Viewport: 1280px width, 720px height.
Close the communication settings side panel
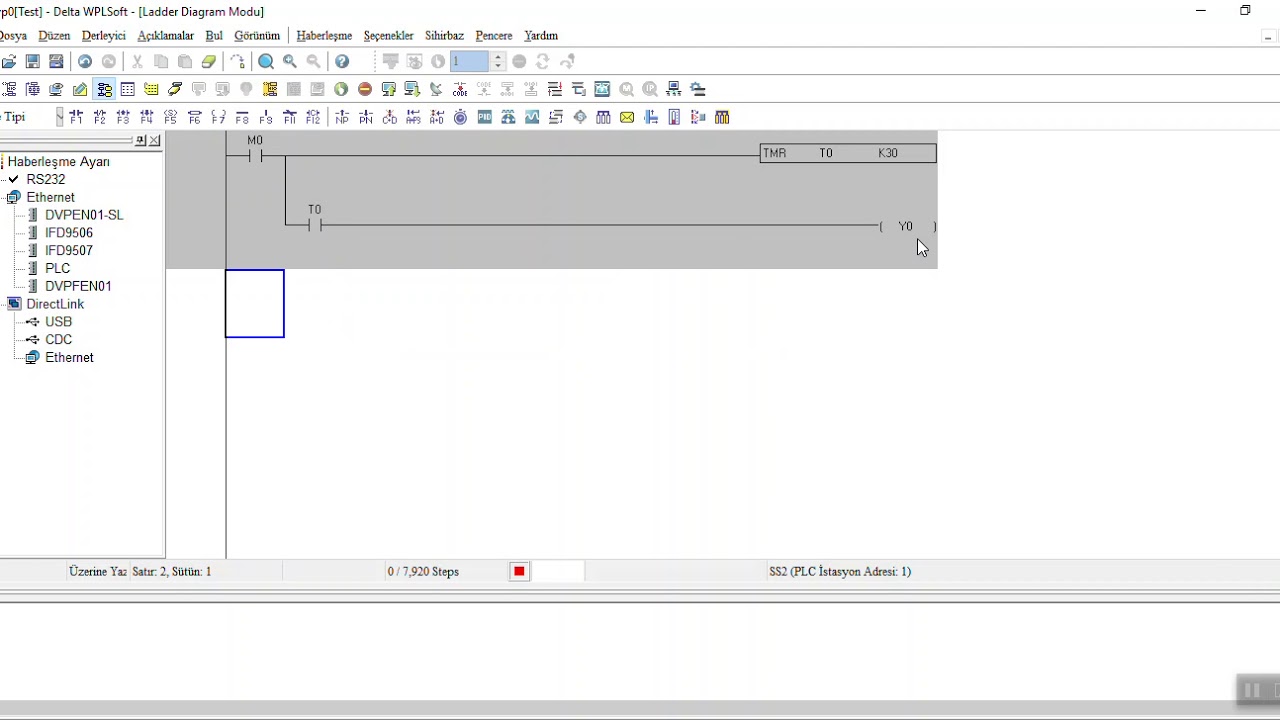coord(155,141)
